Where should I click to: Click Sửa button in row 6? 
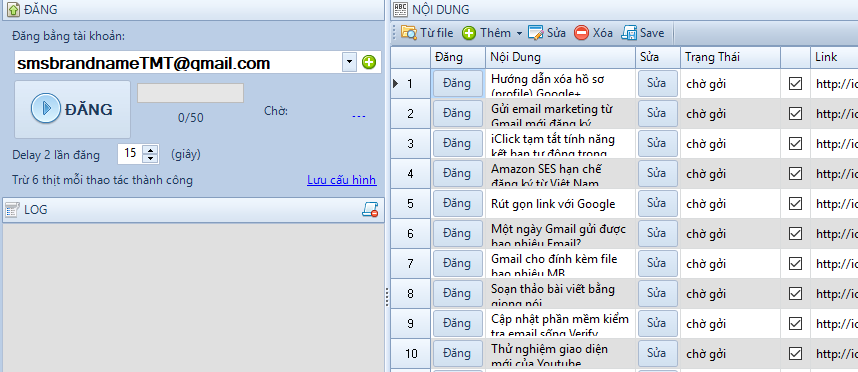pos(658,234)
